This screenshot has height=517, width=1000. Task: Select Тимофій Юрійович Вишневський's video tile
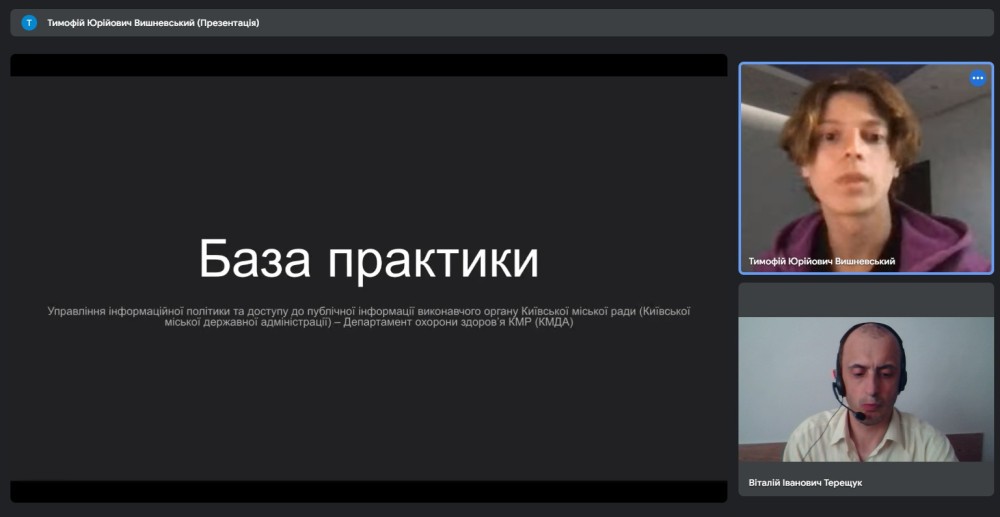coord(866,168)
